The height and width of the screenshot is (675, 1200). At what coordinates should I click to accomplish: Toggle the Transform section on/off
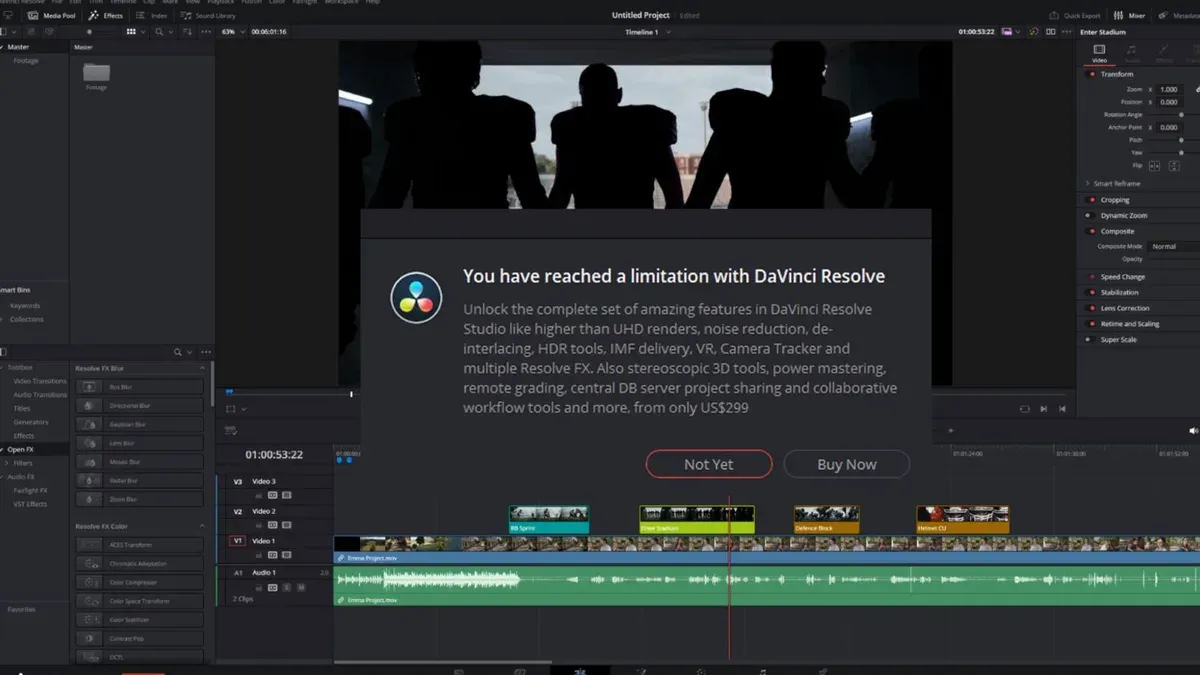(x=1091, y=74)
